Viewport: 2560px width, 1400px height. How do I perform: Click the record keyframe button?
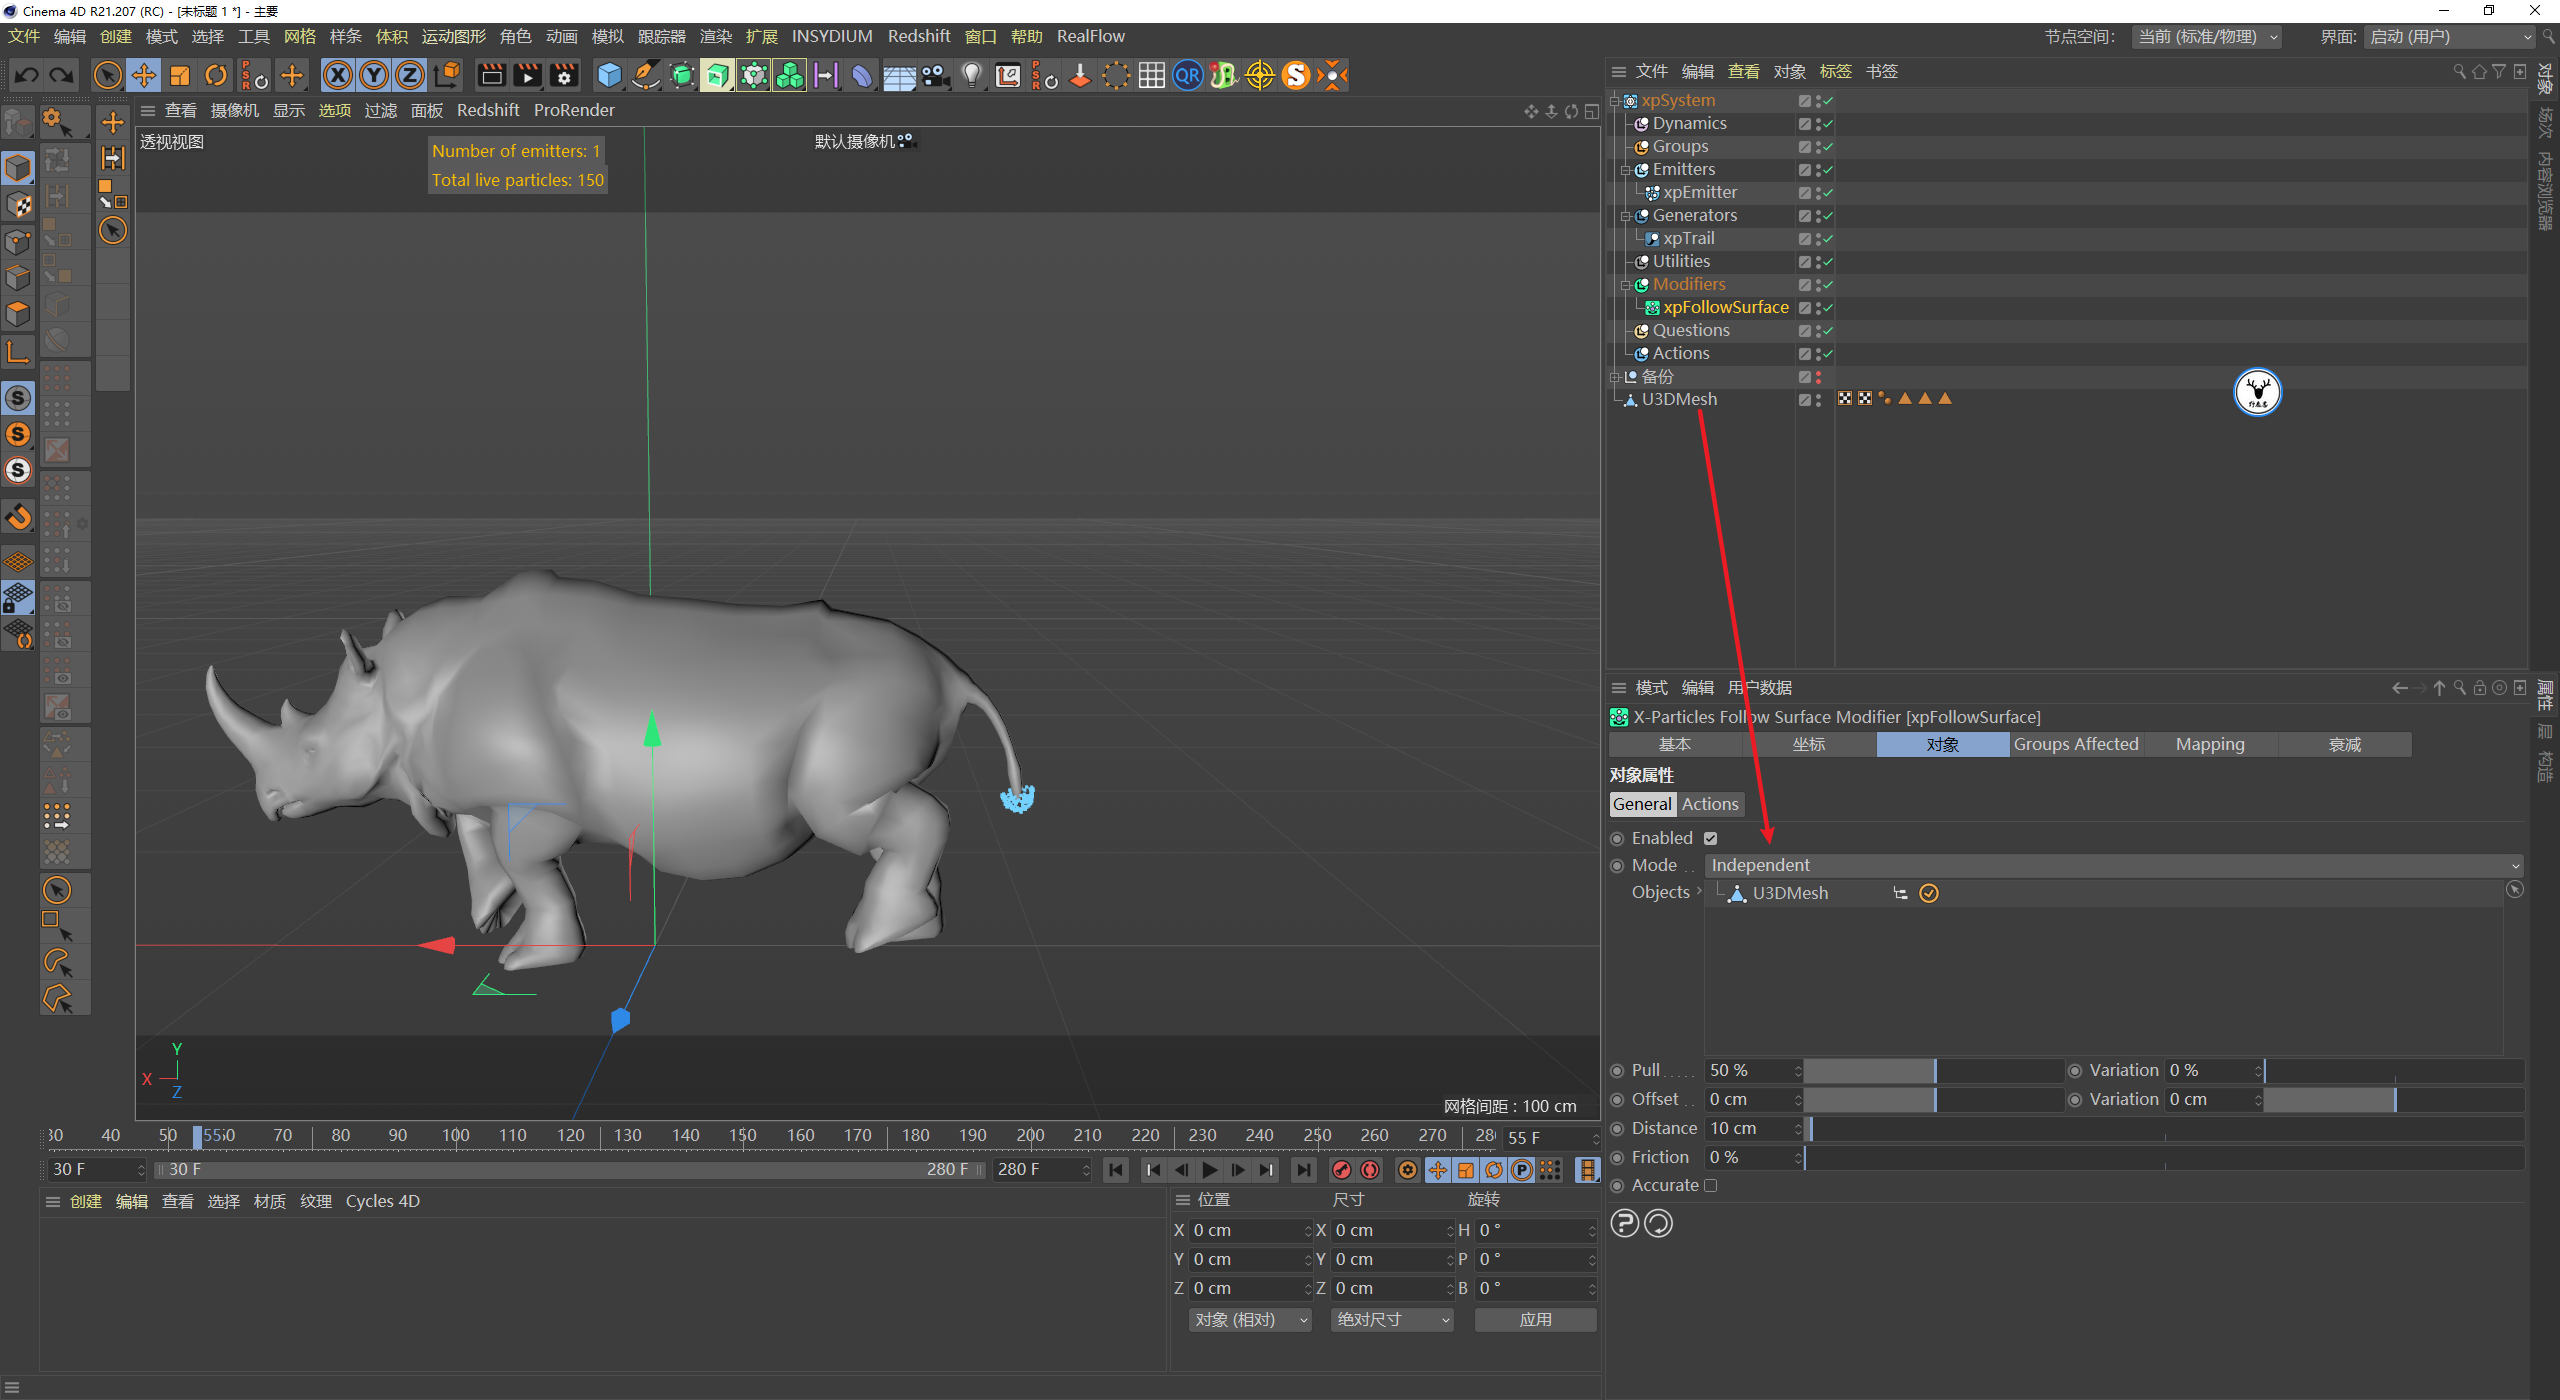[x=1342, y=1170]
